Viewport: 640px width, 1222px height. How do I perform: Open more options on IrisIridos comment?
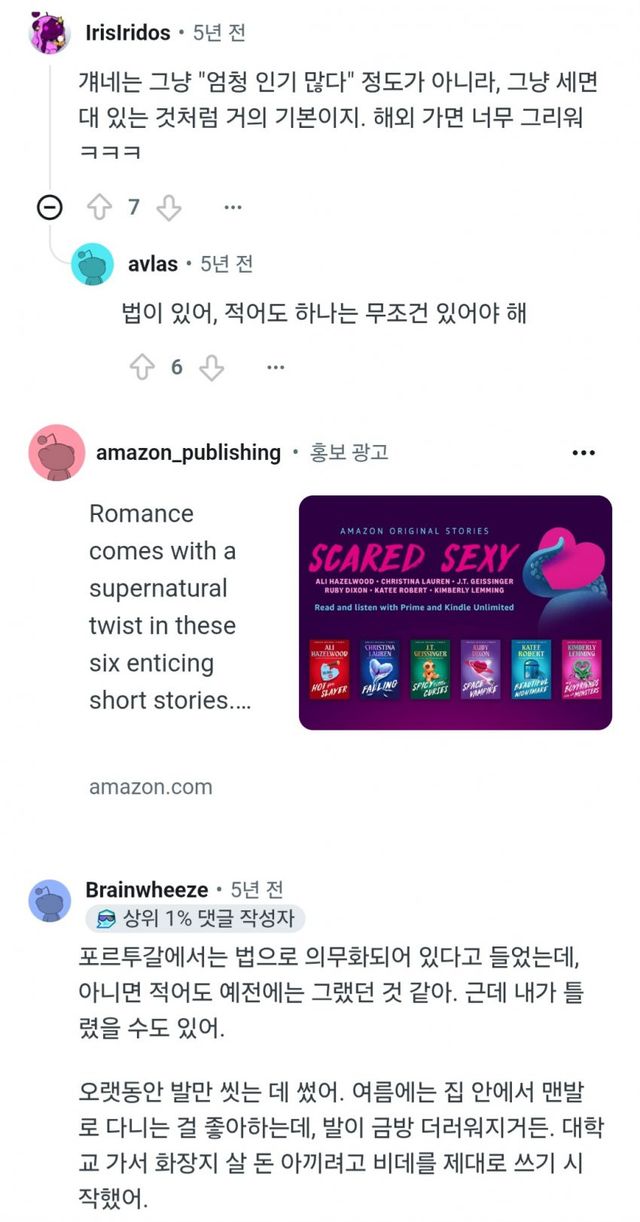pos(233,207)
